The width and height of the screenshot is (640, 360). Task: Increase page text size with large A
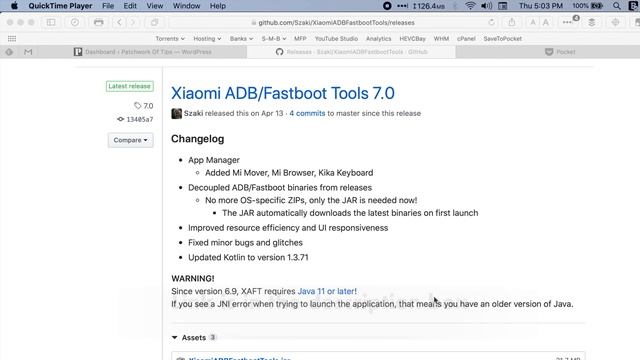coord(546,22)
